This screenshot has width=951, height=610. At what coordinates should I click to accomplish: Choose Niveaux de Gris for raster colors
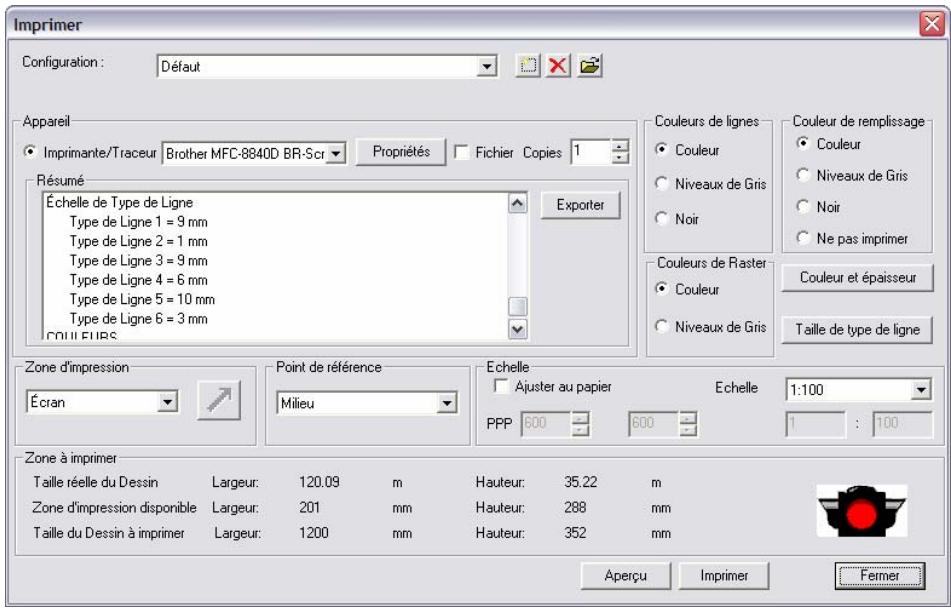click(662, 327)
